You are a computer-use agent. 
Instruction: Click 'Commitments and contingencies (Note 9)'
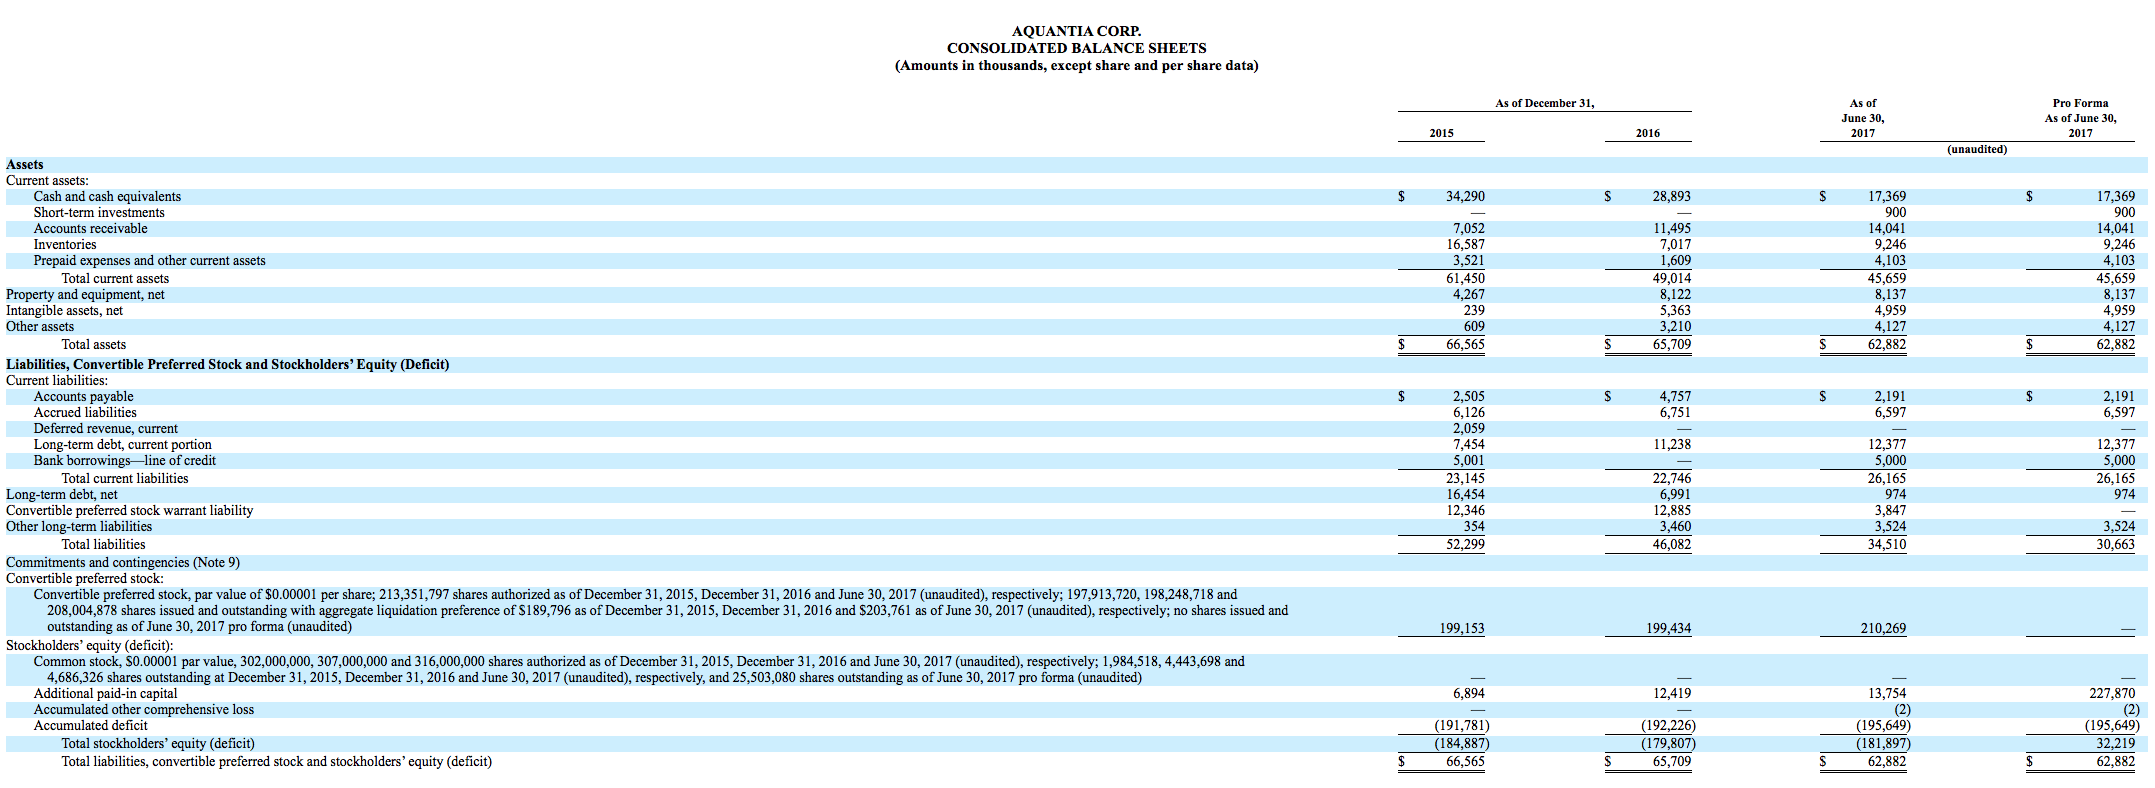tap(123, 563)
